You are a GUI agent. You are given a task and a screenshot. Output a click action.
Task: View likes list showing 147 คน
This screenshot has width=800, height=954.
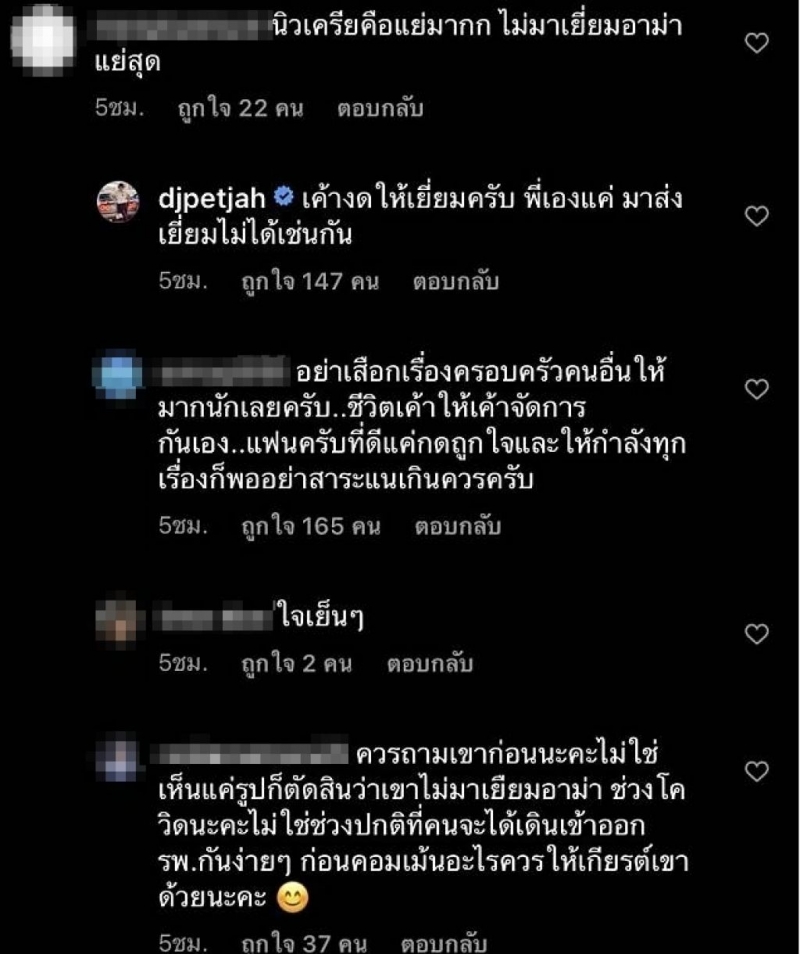(x=310, y=282)
